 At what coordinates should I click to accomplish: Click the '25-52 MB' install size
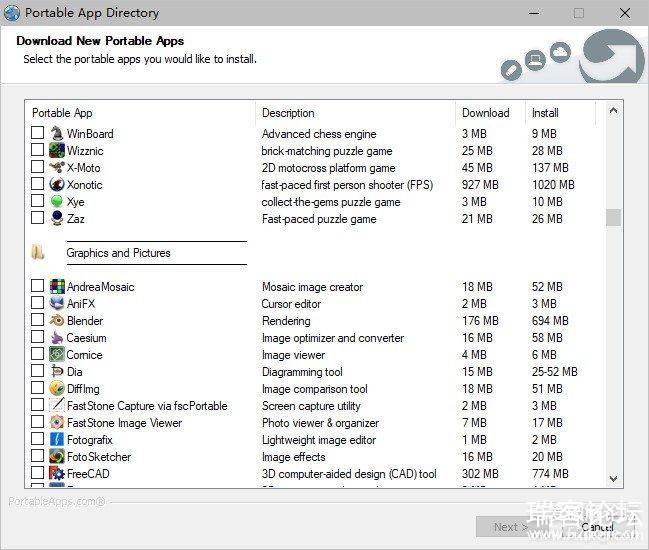coord(555,371)
